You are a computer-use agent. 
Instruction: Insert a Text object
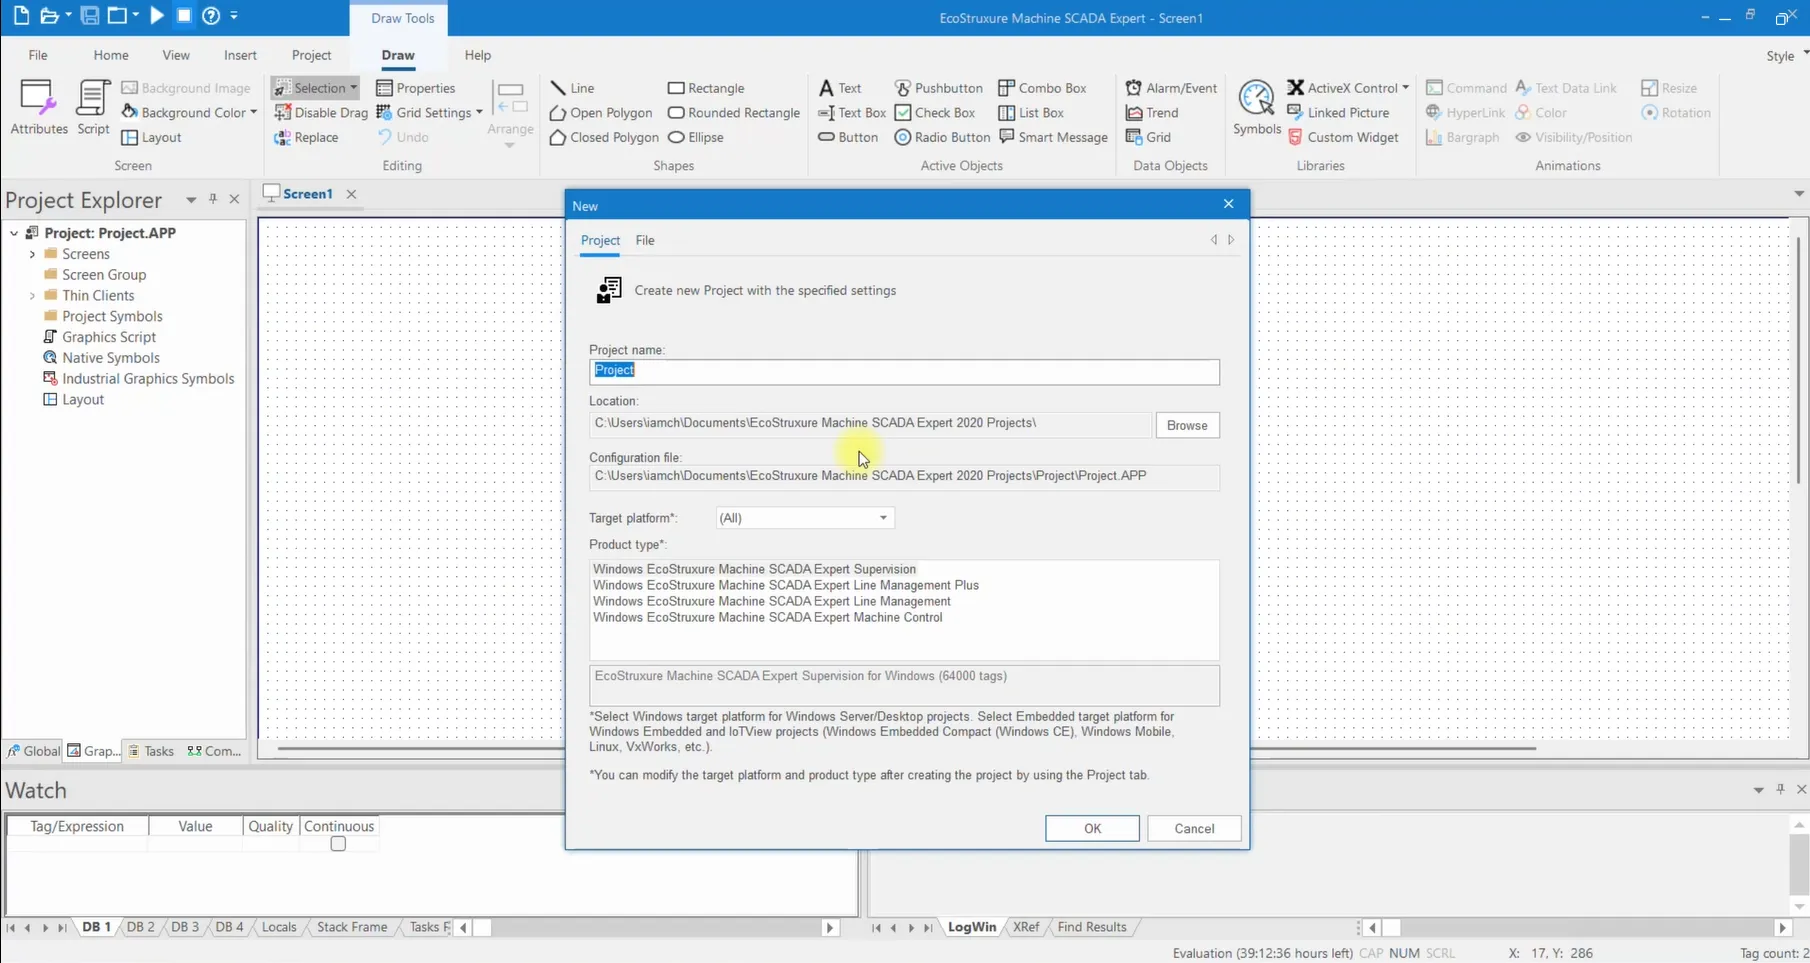click(x=840, y=88)
